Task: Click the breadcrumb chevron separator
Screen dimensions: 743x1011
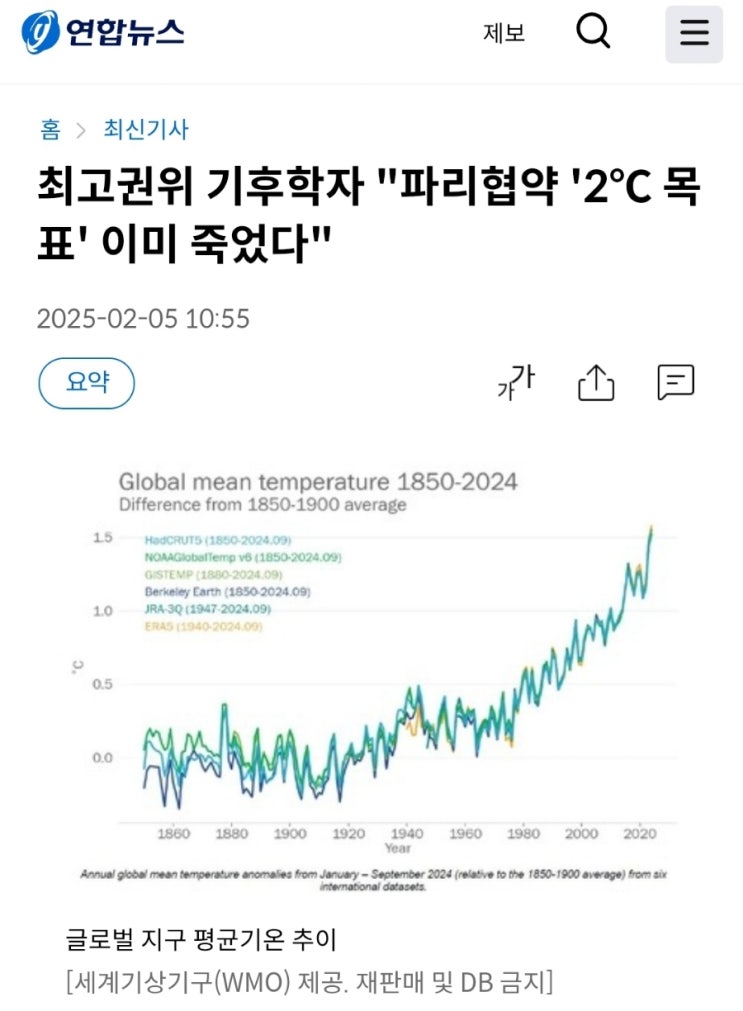Action: pos(82,130)
